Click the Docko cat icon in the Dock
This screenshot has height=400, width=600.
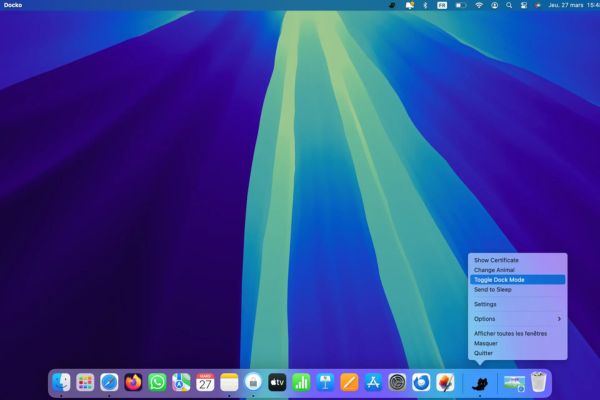coord(480,382)
